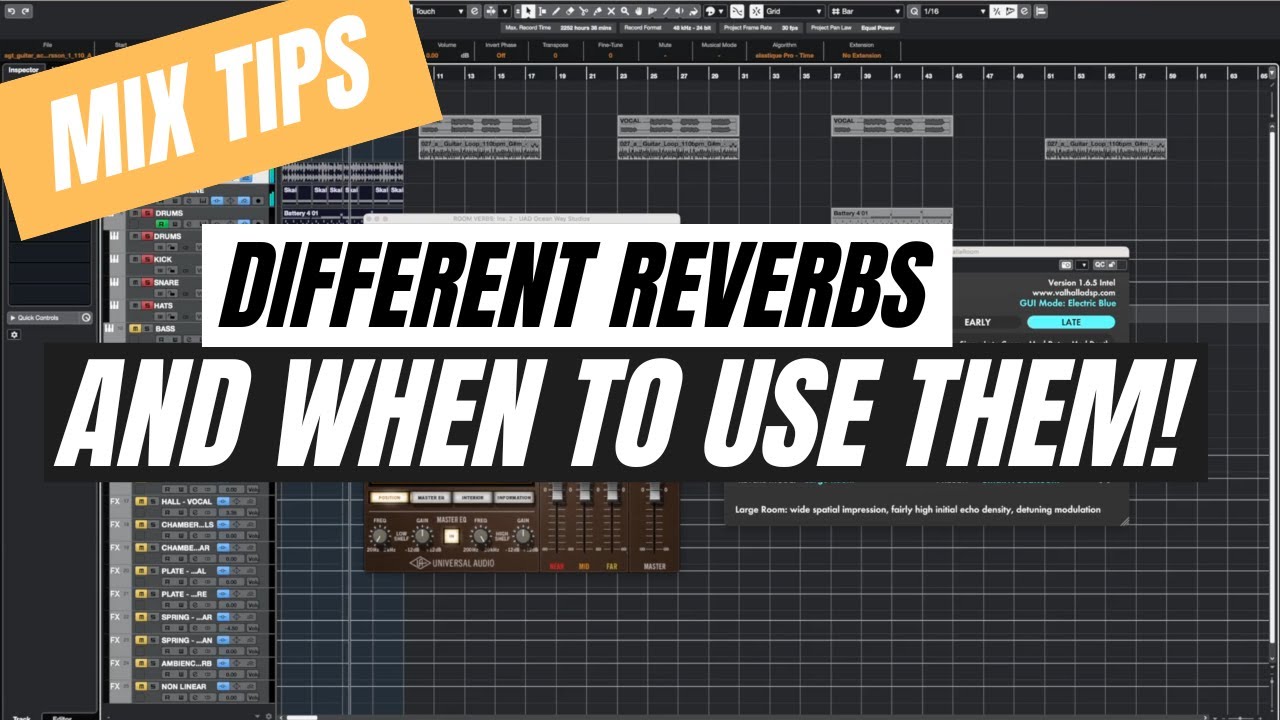
Task: Select INFORMATION tab in Ocean Way plugin
Action: (x=514, y=498)
